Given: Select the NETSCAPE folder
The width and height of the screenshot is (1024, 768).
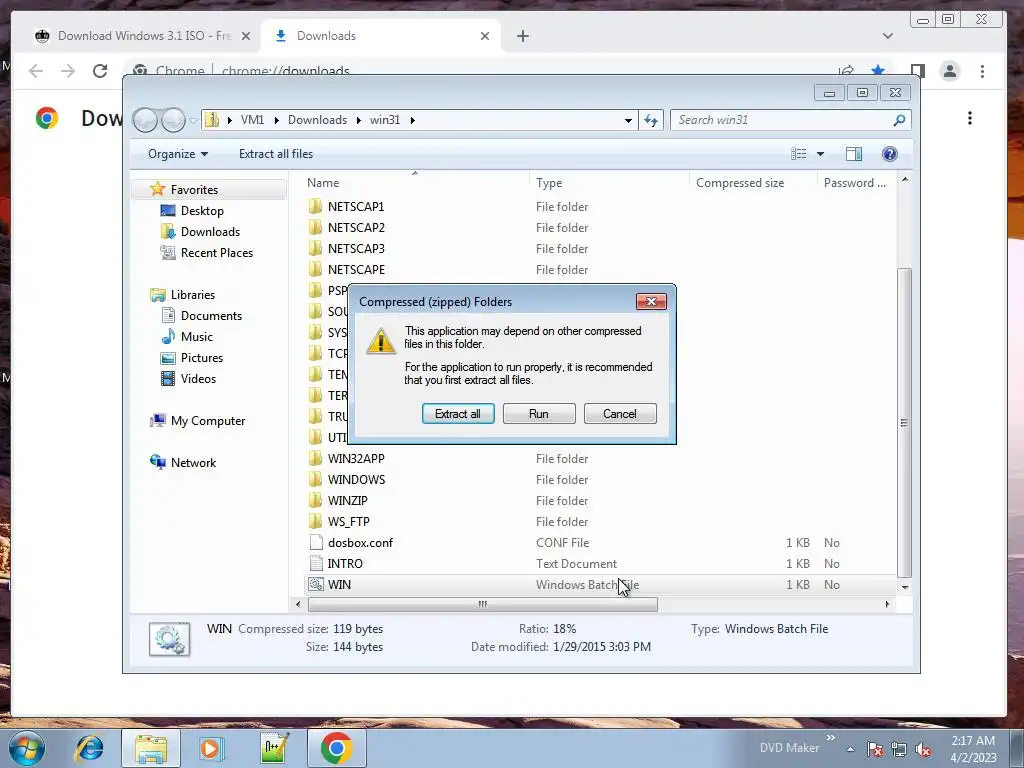Looking at the screenshot, I should [x=356, y=269].
